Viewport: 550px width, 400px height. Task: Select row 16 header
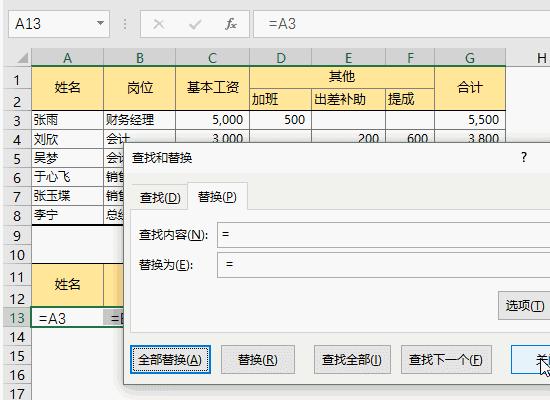tap(17, 375)
